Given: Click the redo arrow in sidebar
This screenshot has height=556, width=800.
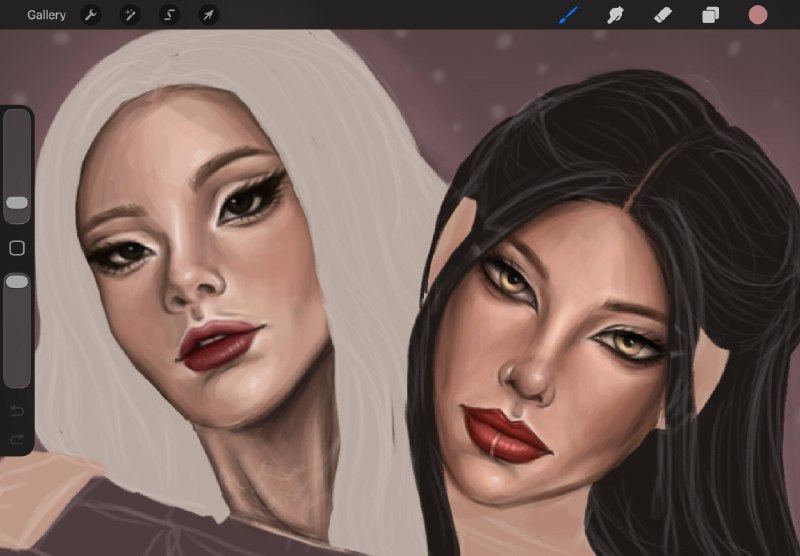Looking at the screenshot, I should point(17,439).
